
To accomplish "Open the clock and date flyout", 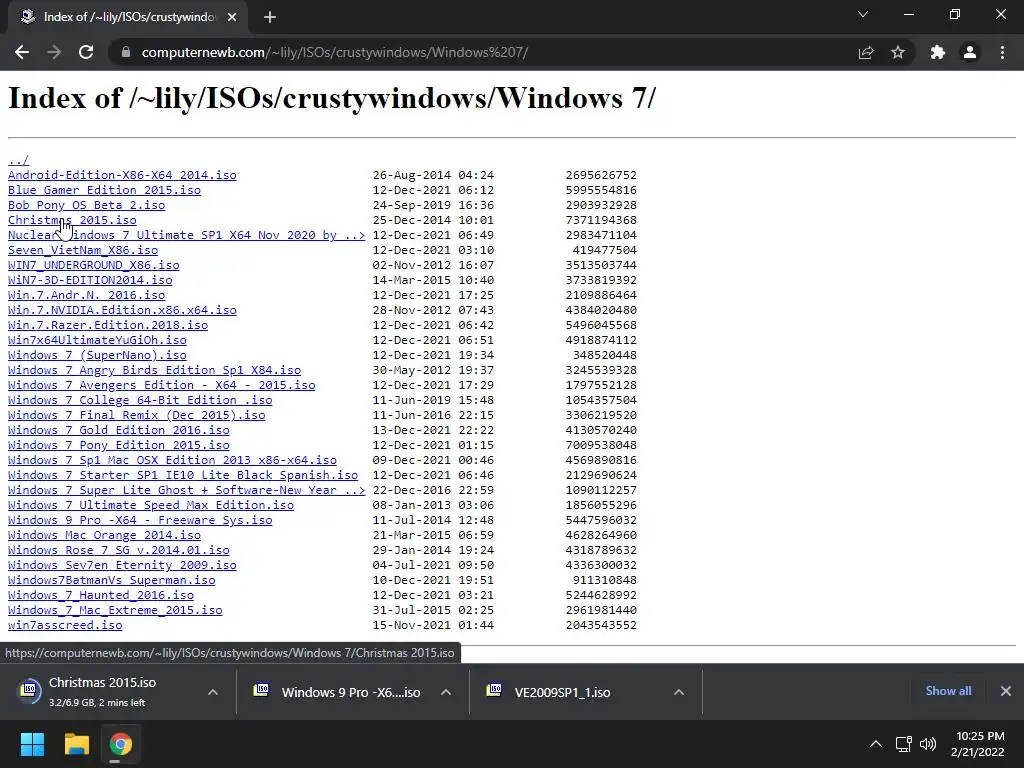I will pos(977,744).
